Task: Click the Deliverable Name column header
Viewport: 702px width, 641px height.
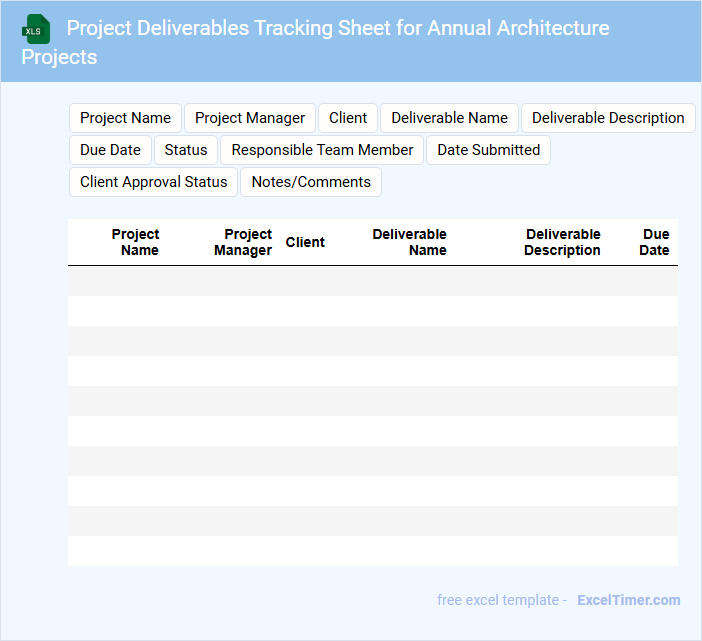Action: tap(409, 242)
